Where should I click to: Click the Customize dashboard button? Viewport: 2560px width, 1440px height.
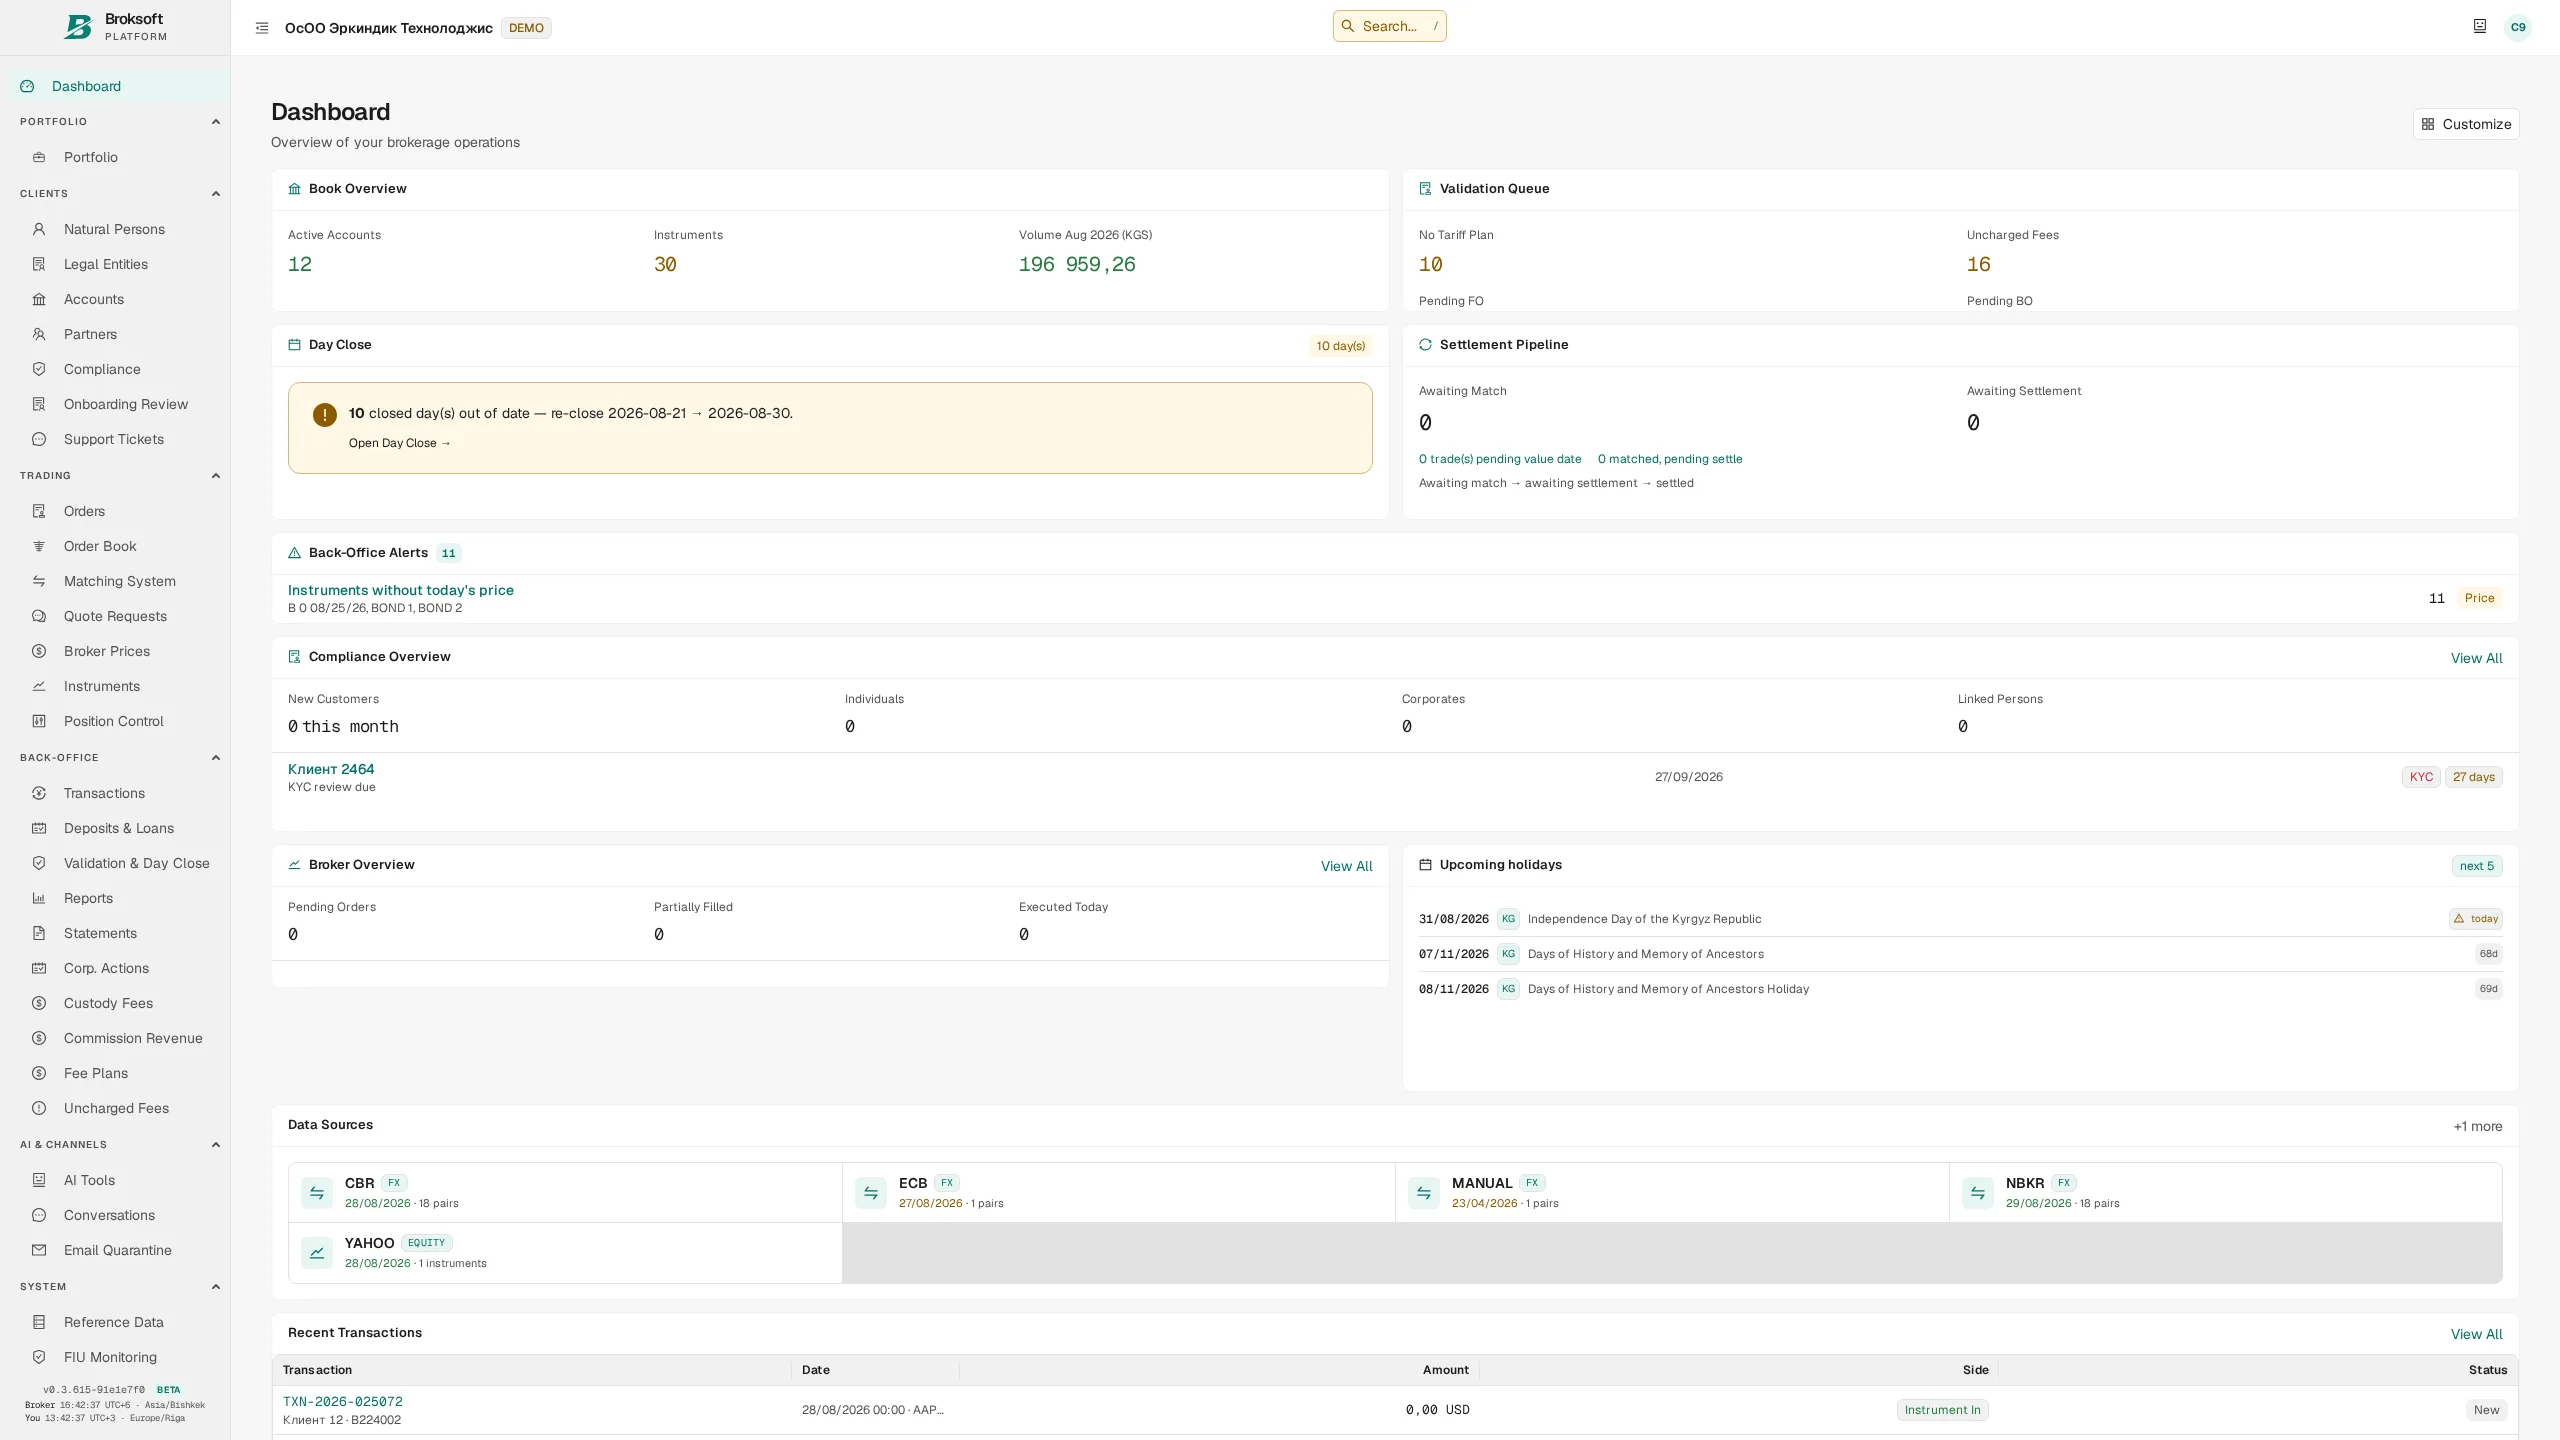click(x=2466, y=124)
